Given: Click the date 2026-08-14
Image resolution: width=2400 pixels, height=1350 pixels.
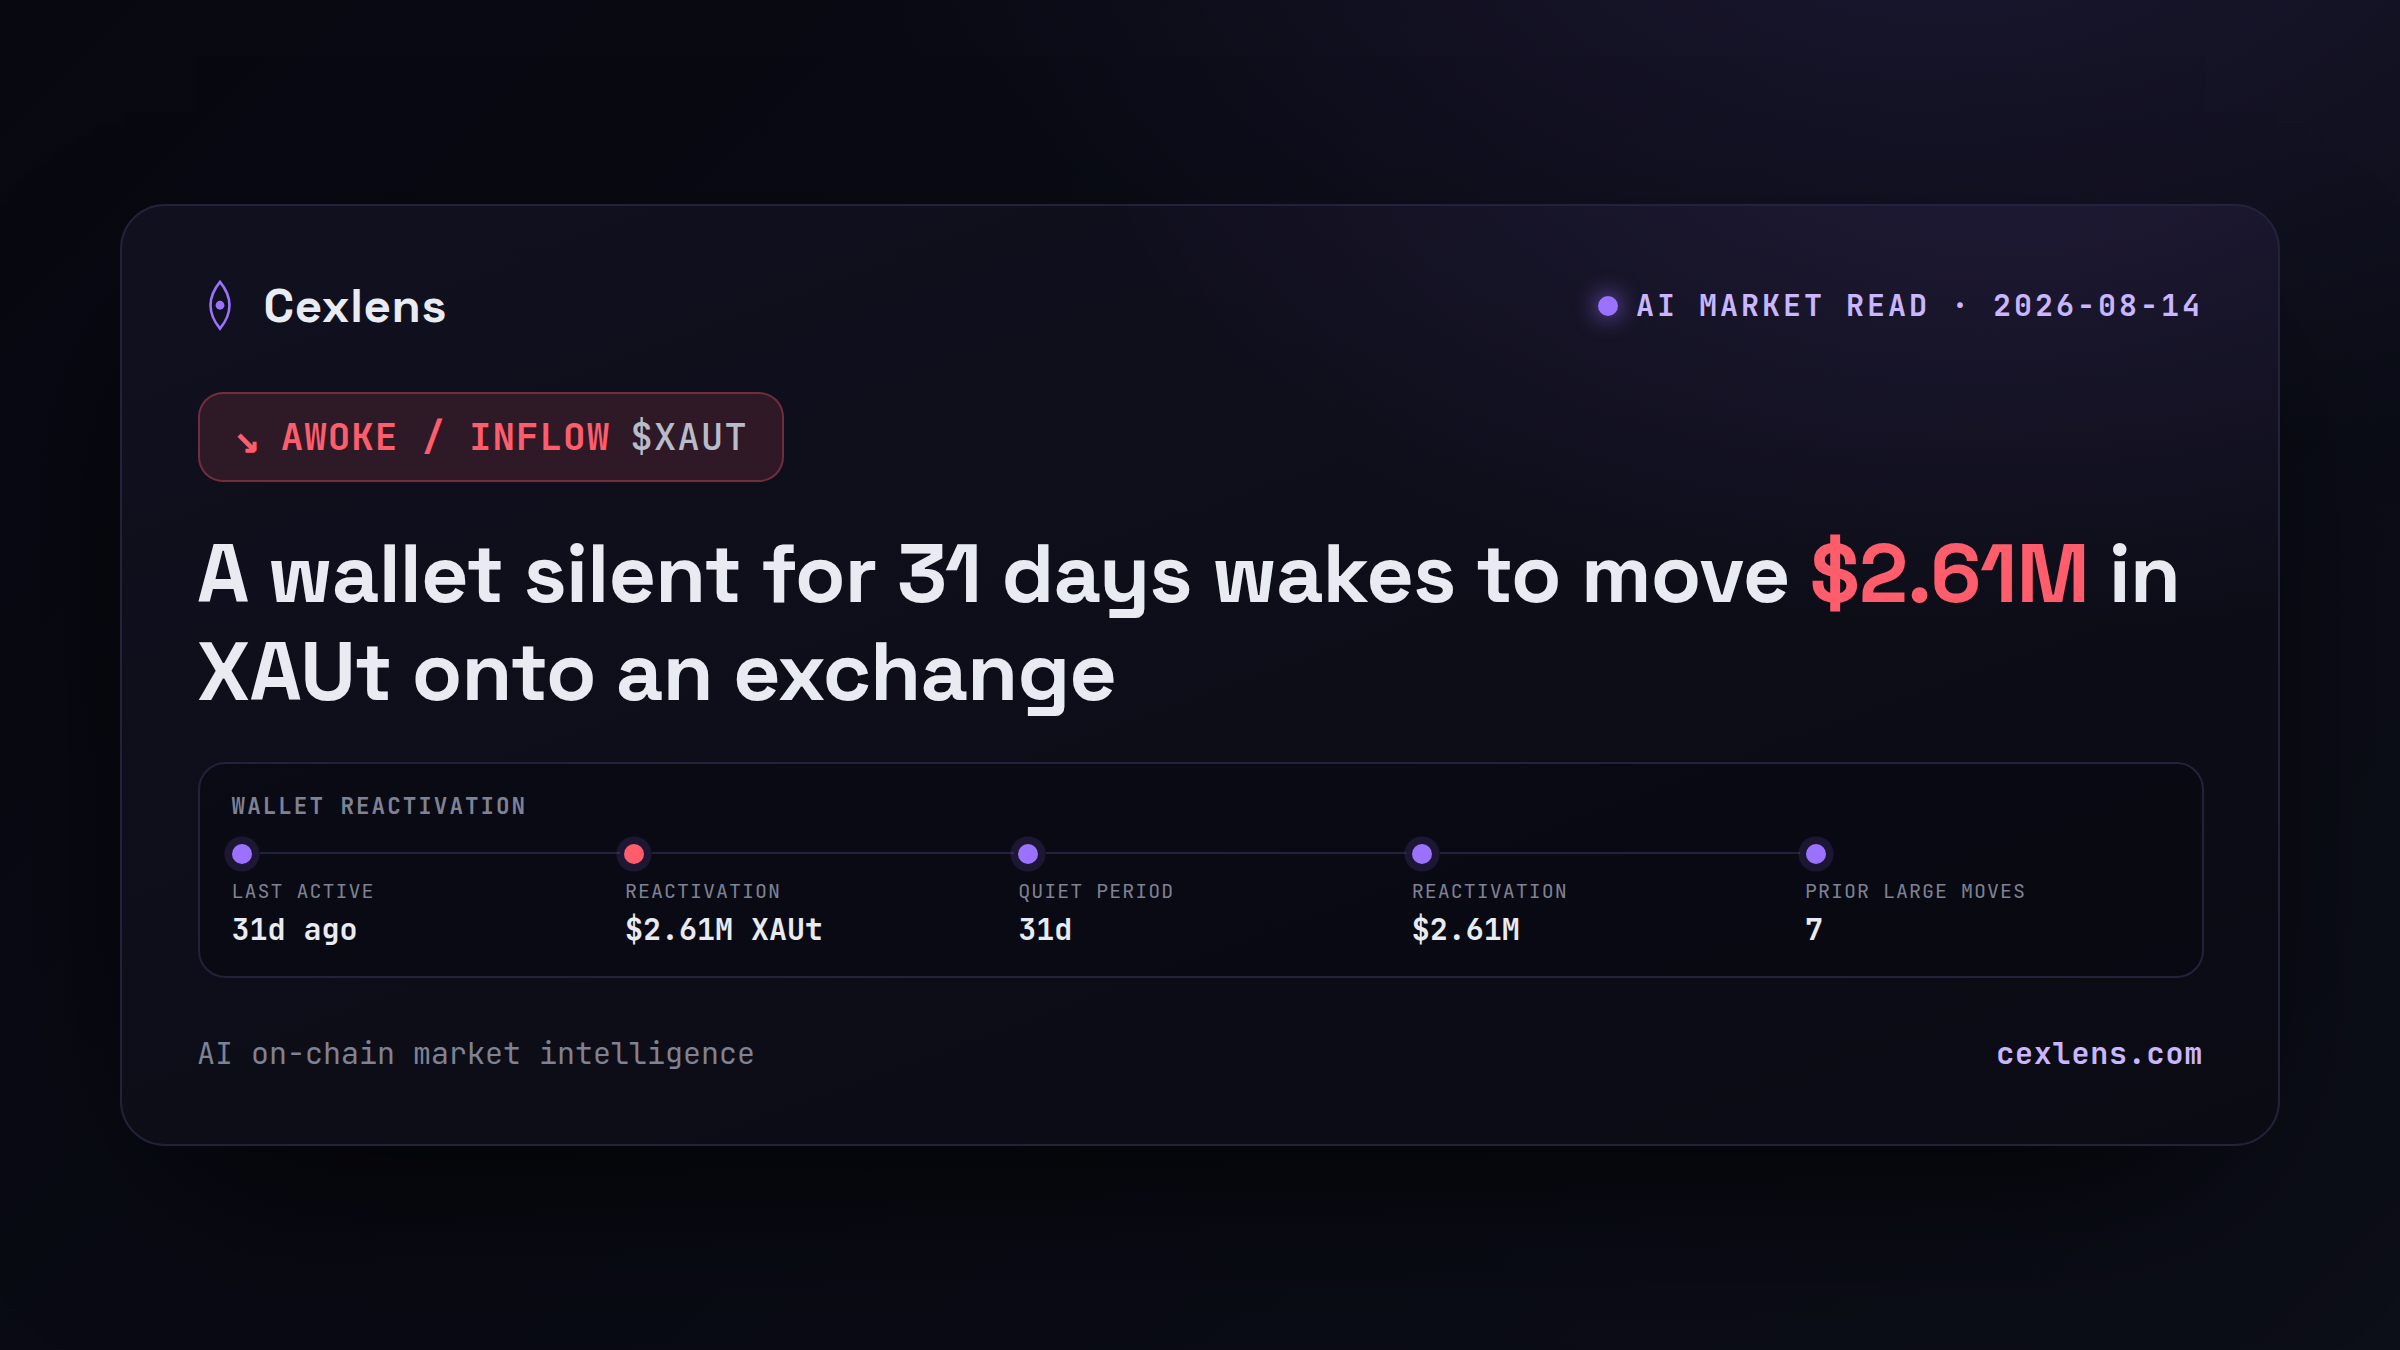Looking at the screenshot, I should click(x=2097, y=306).
